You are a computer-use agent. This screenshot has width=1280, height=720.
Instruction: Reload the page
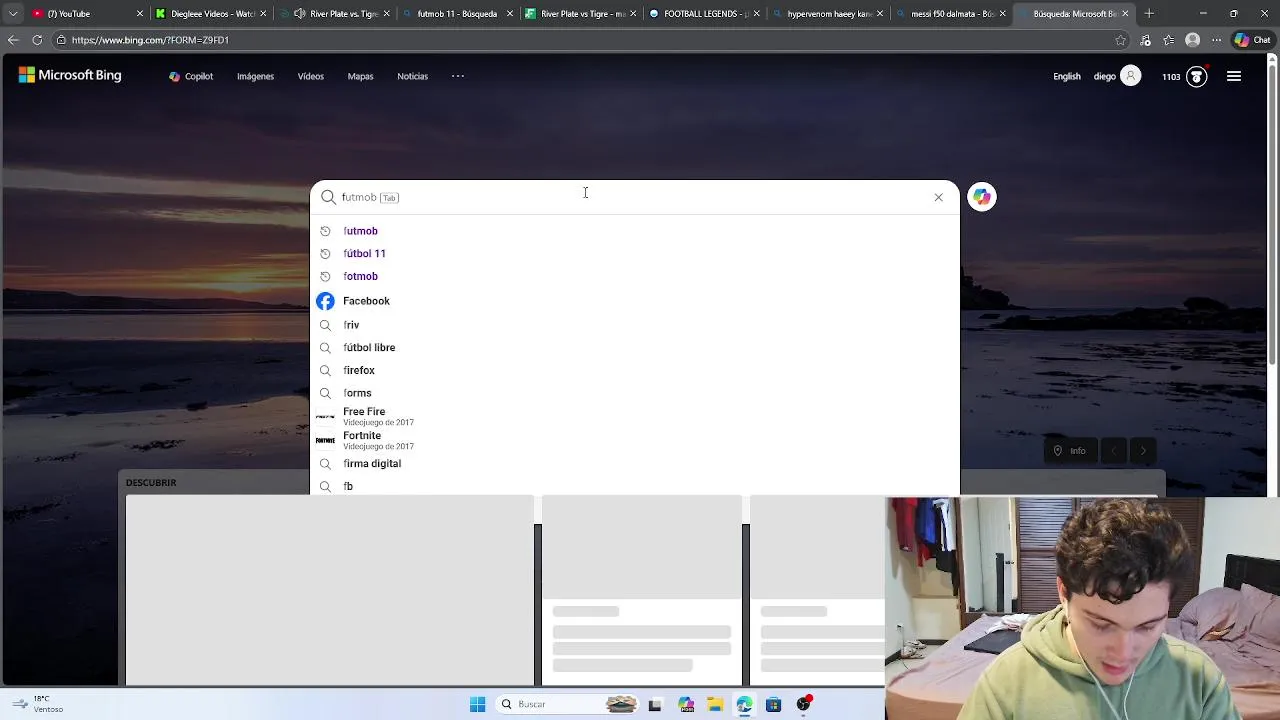(37, 40)
